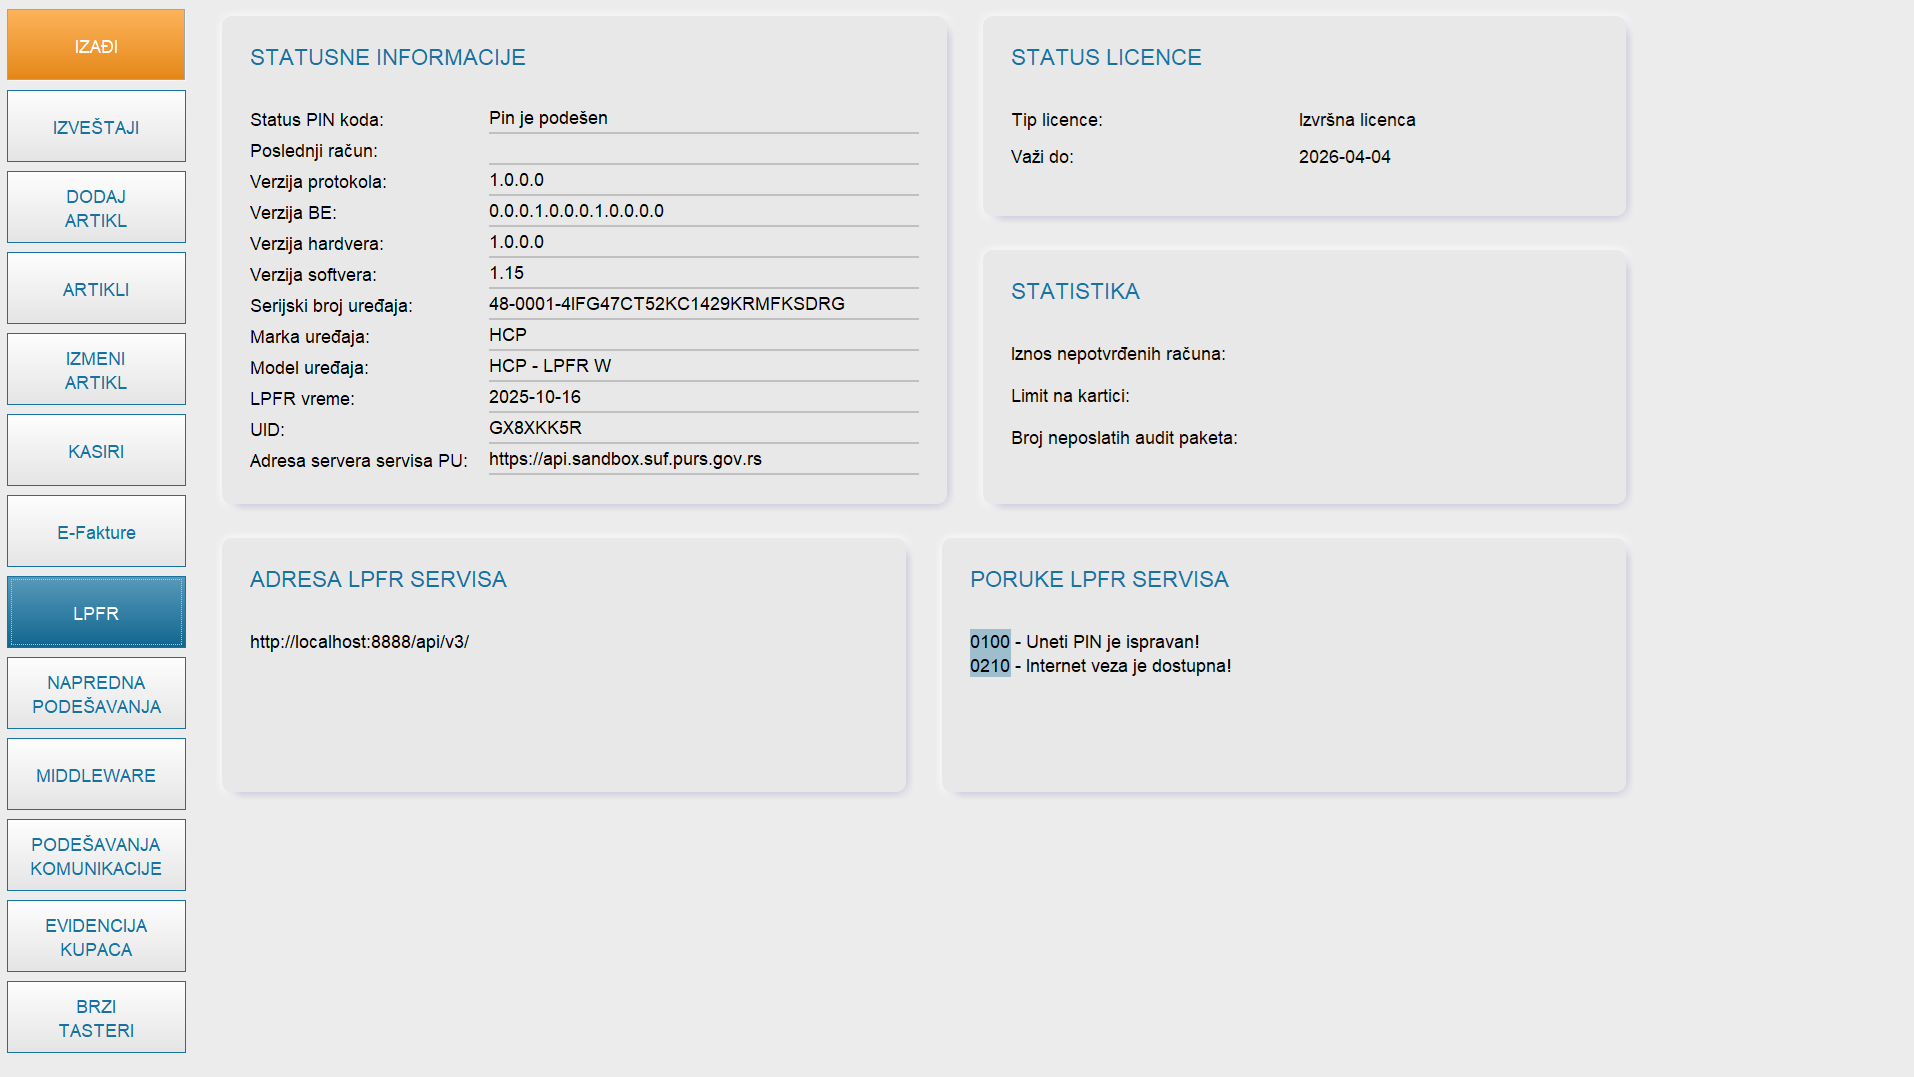
Task: Click the Marka uređaja value HCP
Action: tap(508, 335)
